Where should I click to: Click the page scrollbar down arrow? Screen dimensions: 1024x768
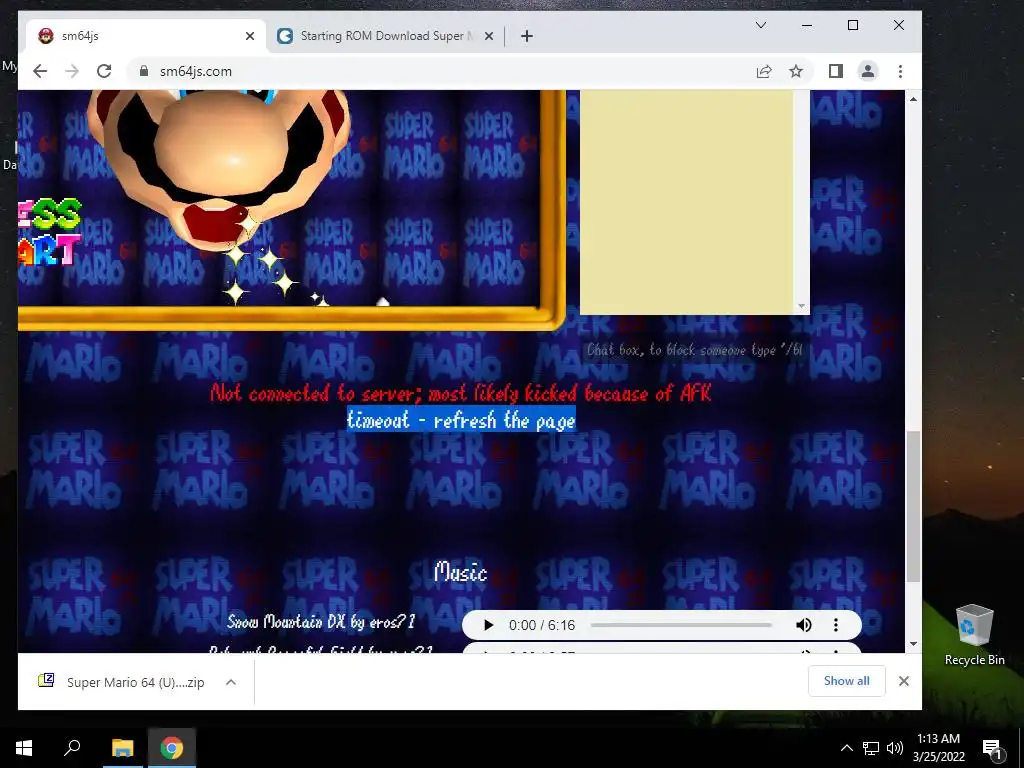[913, 643]
